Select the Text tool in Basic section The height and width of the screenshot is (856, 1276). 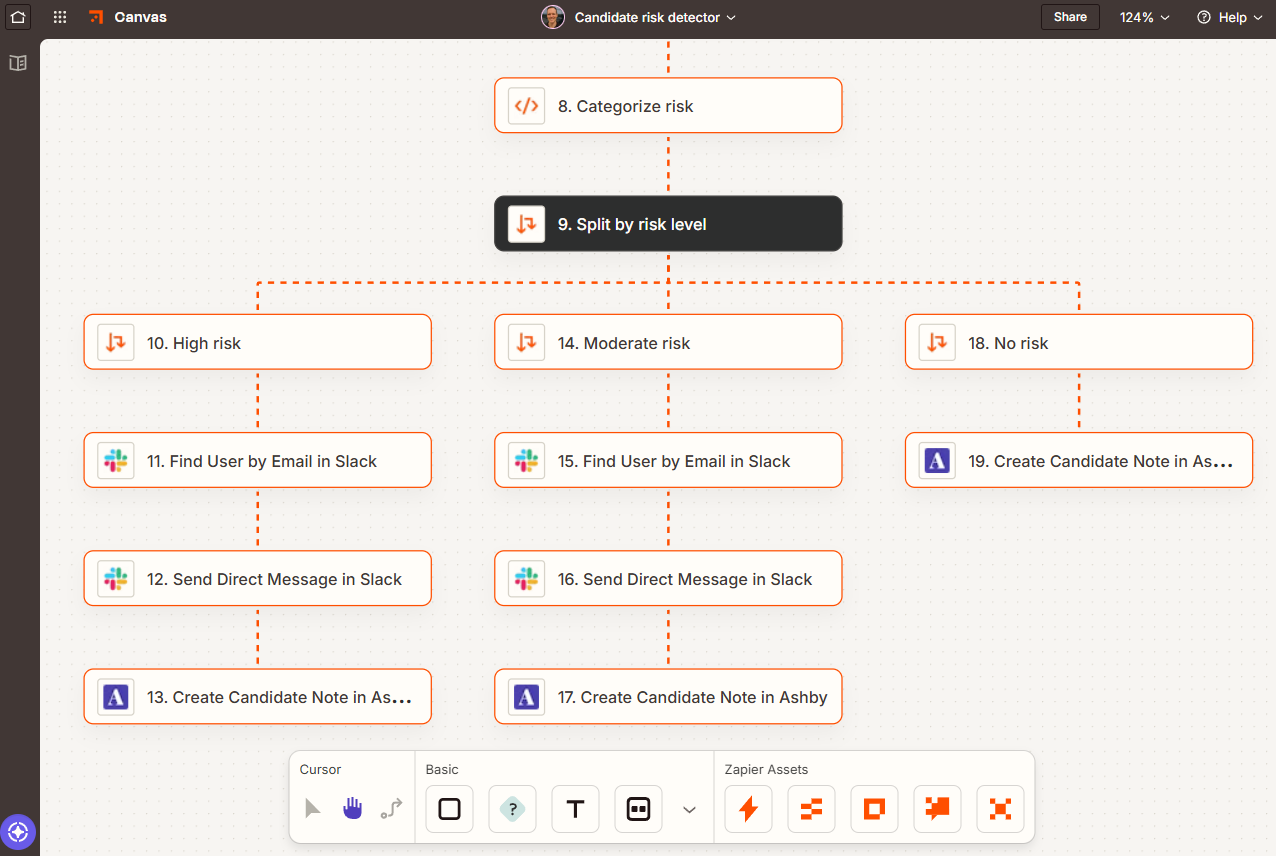[x=575, y=809]
